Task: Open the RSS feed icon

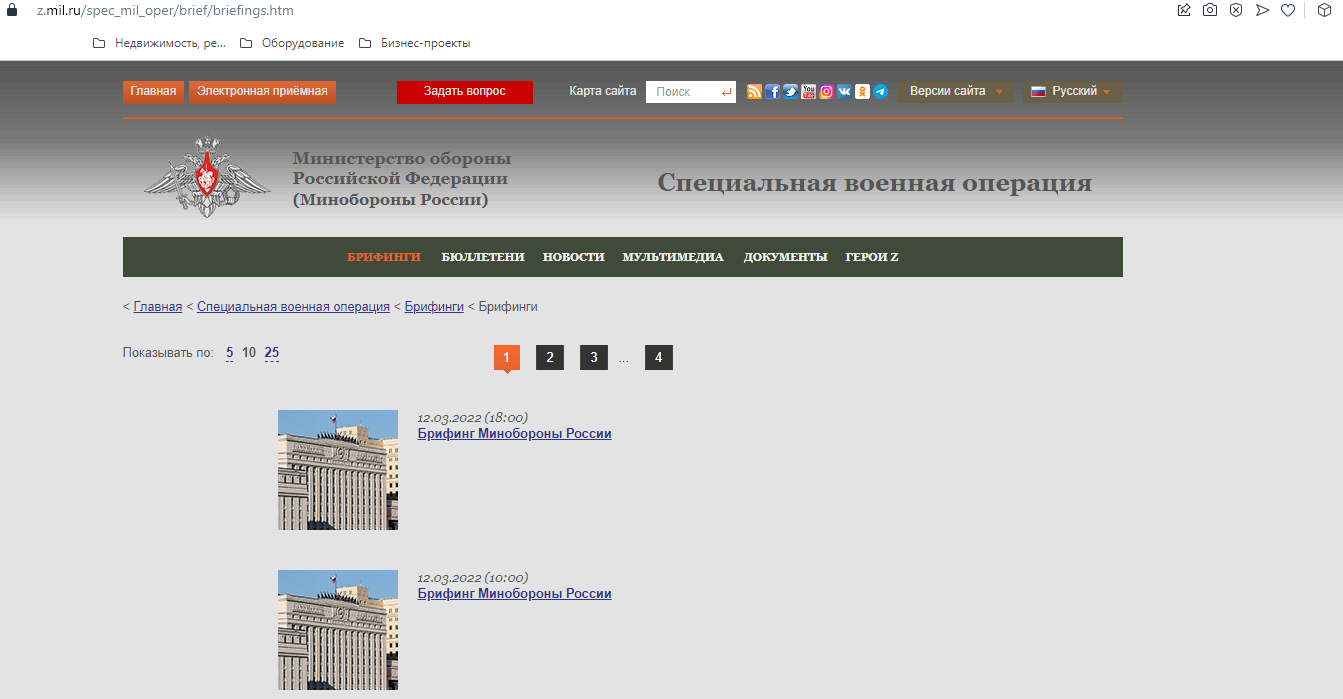Action: [754, 91]
